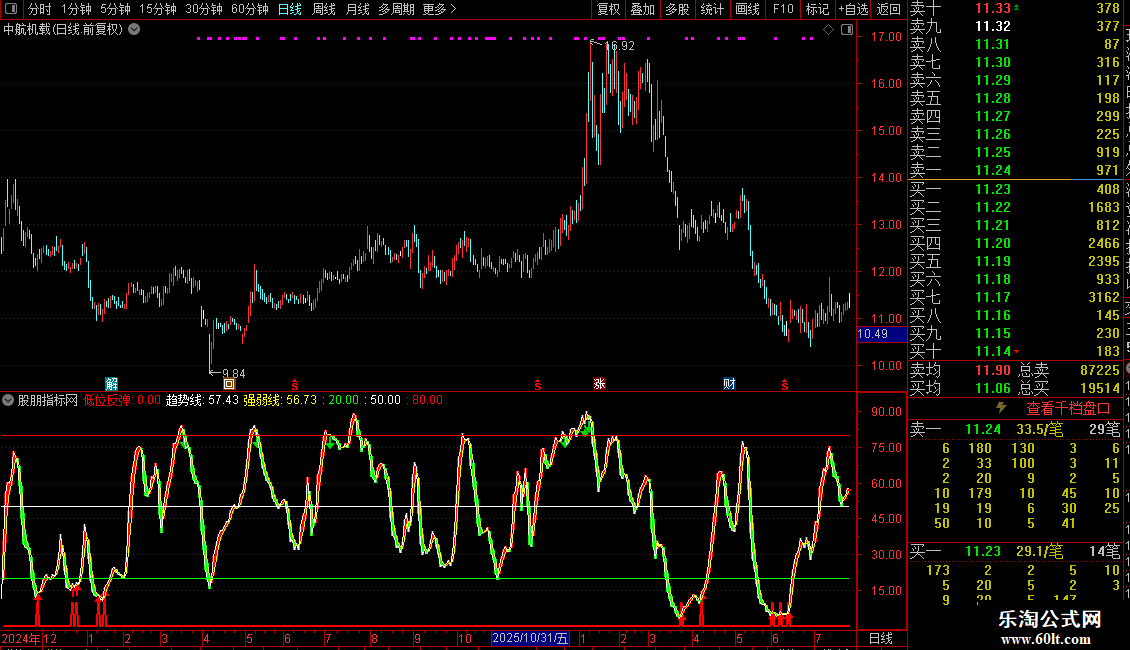Click the red dollar marker nearest the left edge
1130x650 pixels.
click(x=295, y=386)
